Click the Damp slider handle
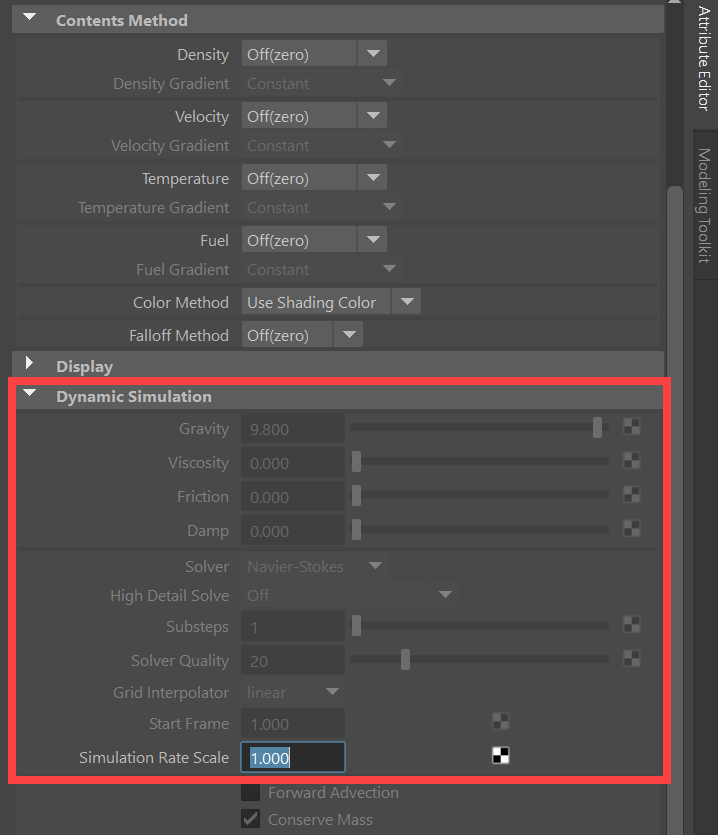Image resolution: width=718 pixels, height=835 pixels. pyautogui.click(x=356, y=529)
